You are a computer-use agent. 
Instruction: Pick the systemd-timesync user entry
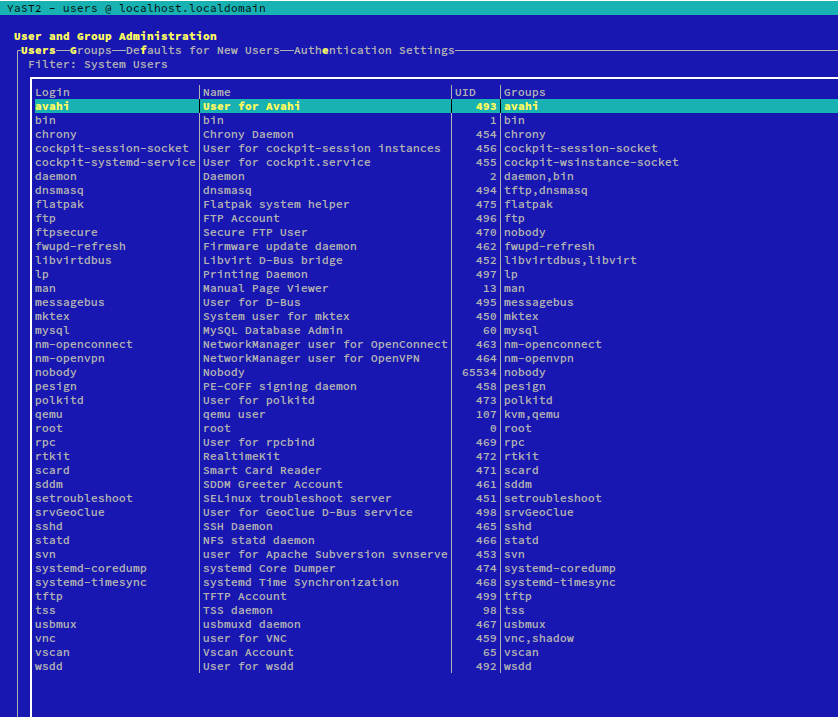[x=91, y=582]
